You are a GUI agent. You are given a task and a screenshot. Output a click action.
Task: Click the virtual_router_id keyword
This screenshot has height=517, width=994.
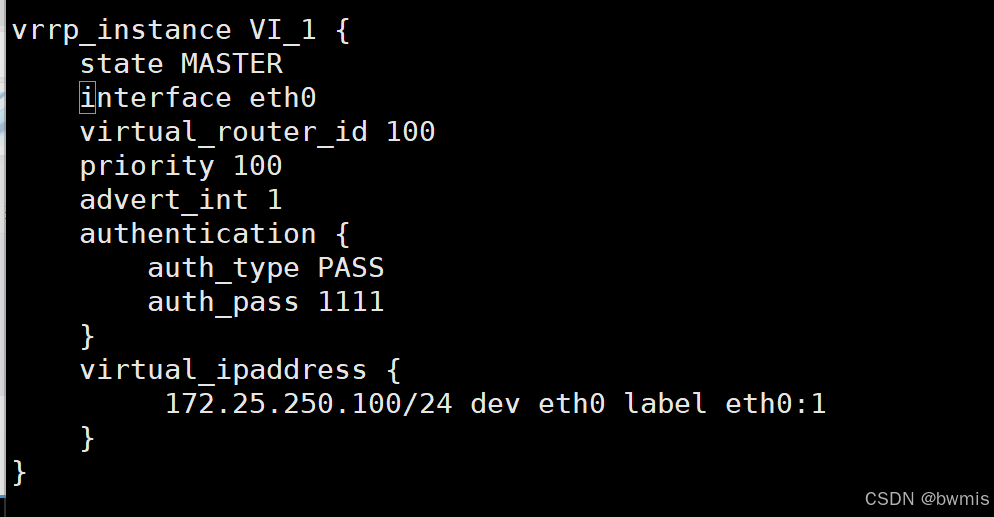224,132
